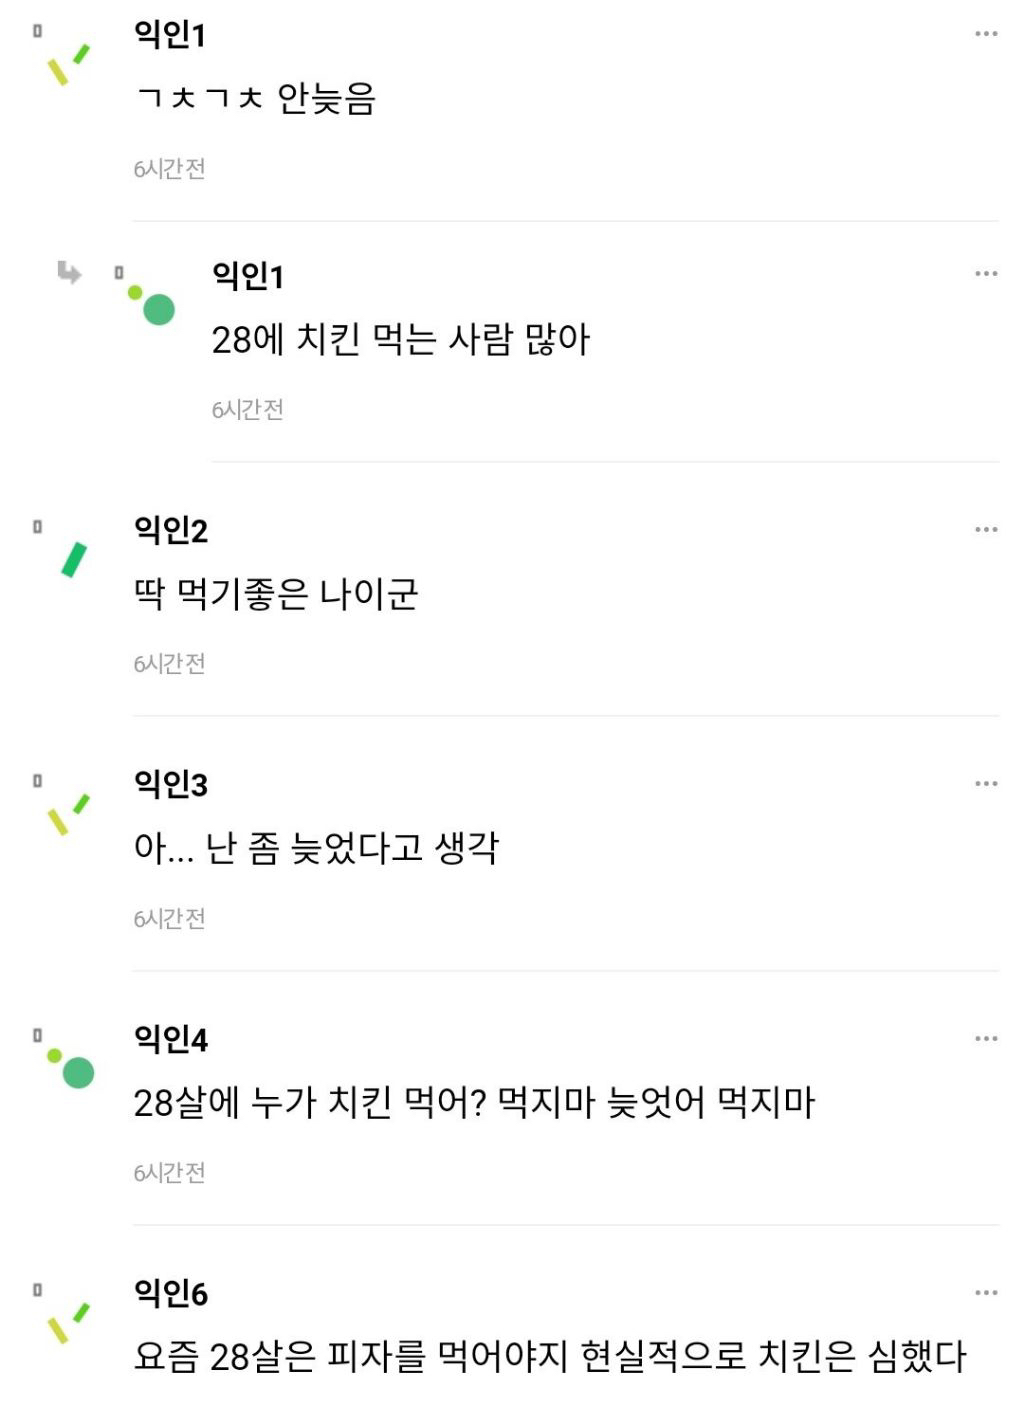The height and width of the screenshot is (1406, 1024).
Task: Click 익인3's profile avatar
Action: pyautogui.click(x=68, y=814)
